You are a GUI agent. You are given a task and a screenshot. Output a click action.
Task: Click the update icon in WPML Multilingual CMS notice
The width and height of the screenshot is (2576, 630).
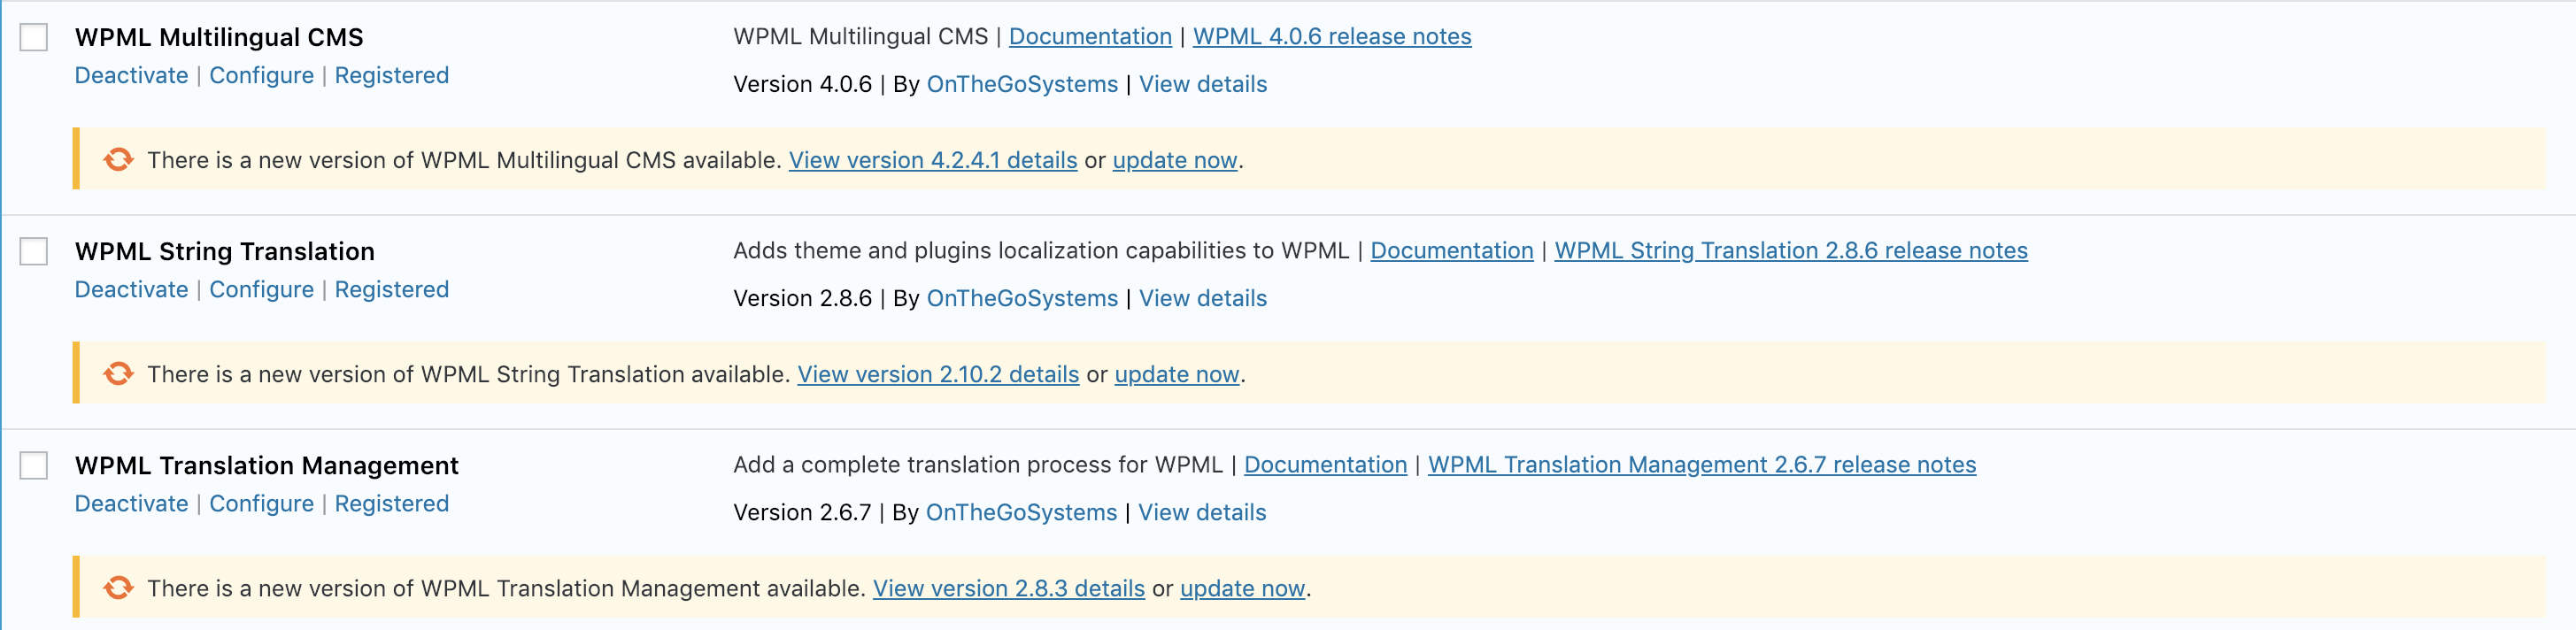point(118,160)
